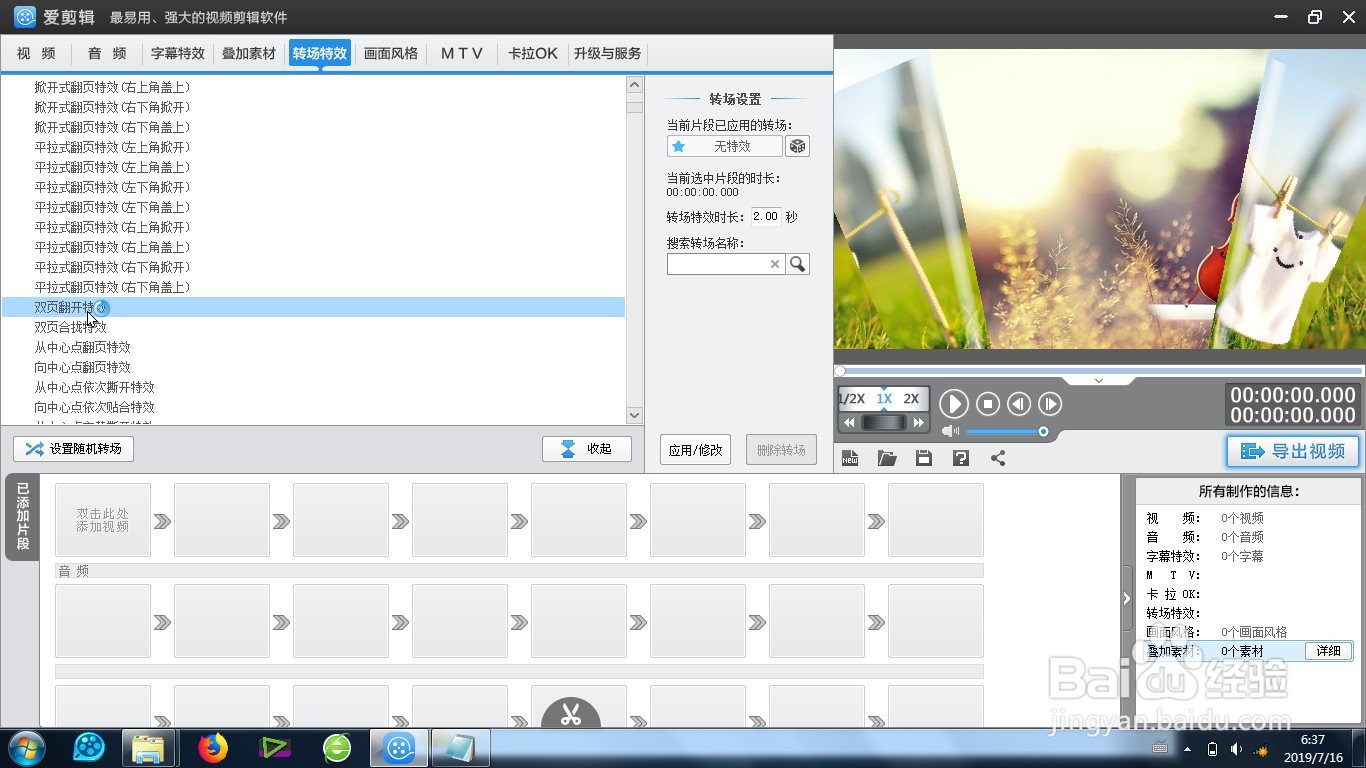Open the M T V tab
This screenshot has height=768, width=1366.
461,53
